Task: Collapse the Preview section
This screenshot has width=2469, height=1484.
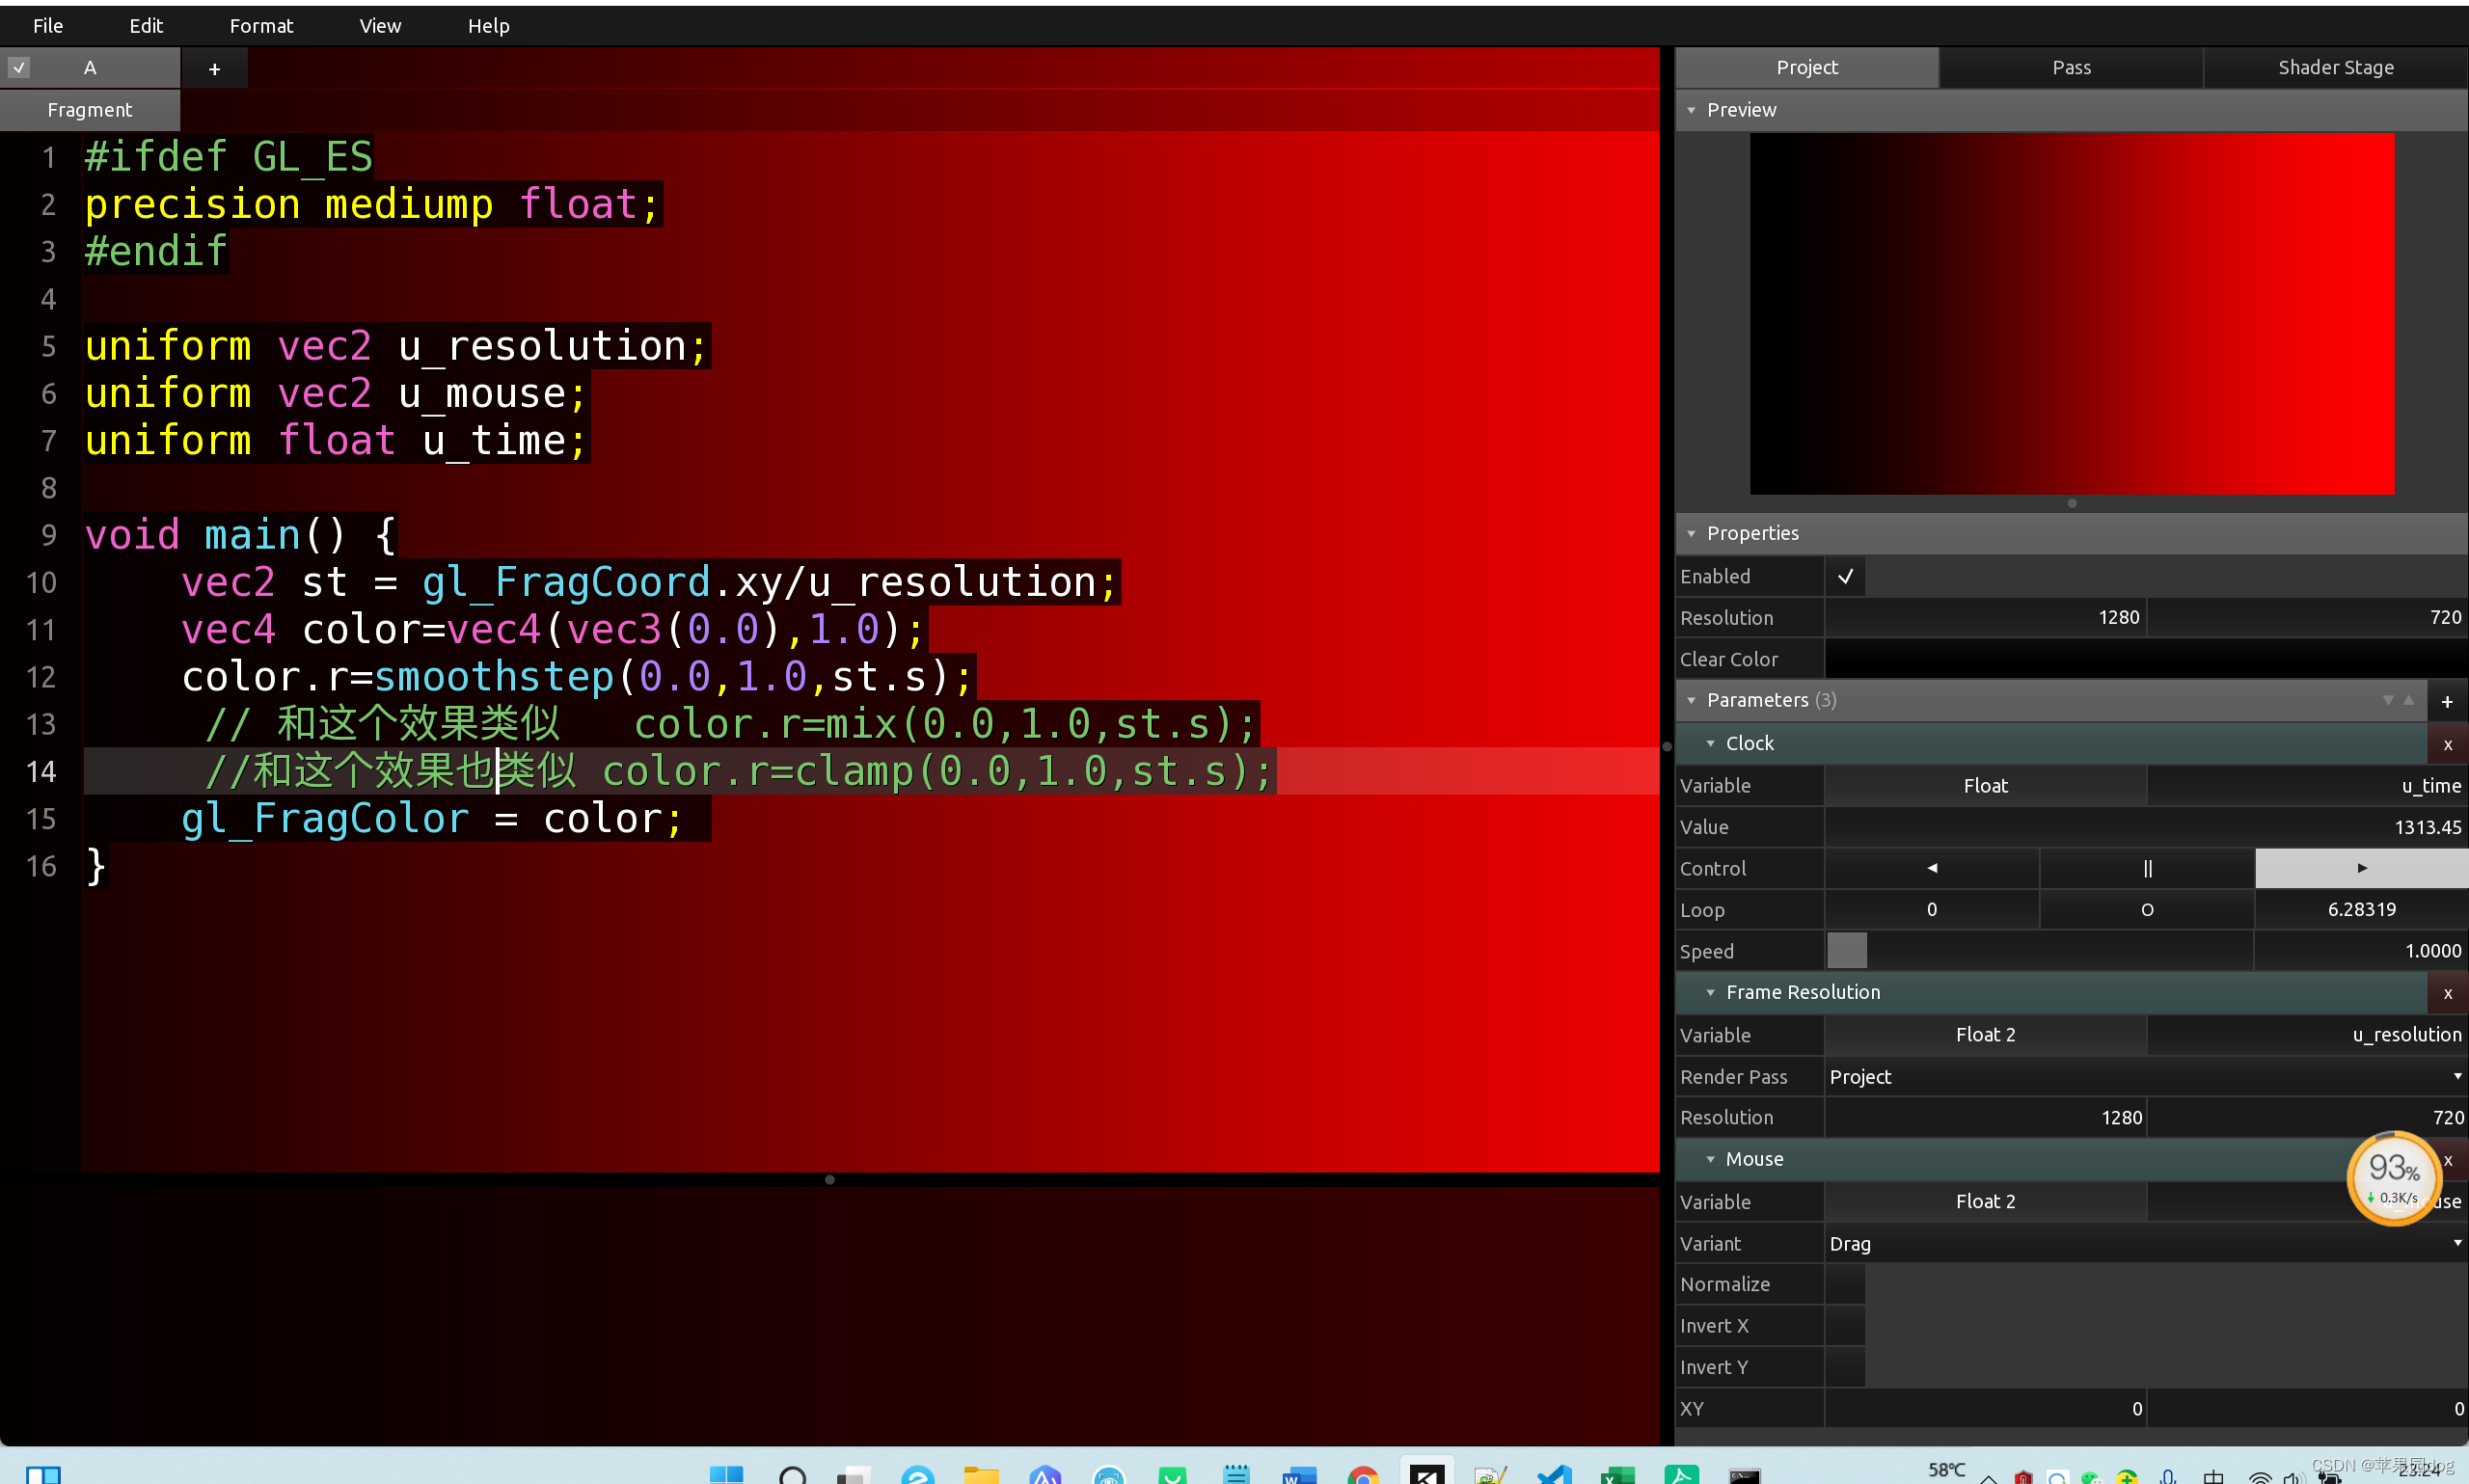Action: point(1691,110)
